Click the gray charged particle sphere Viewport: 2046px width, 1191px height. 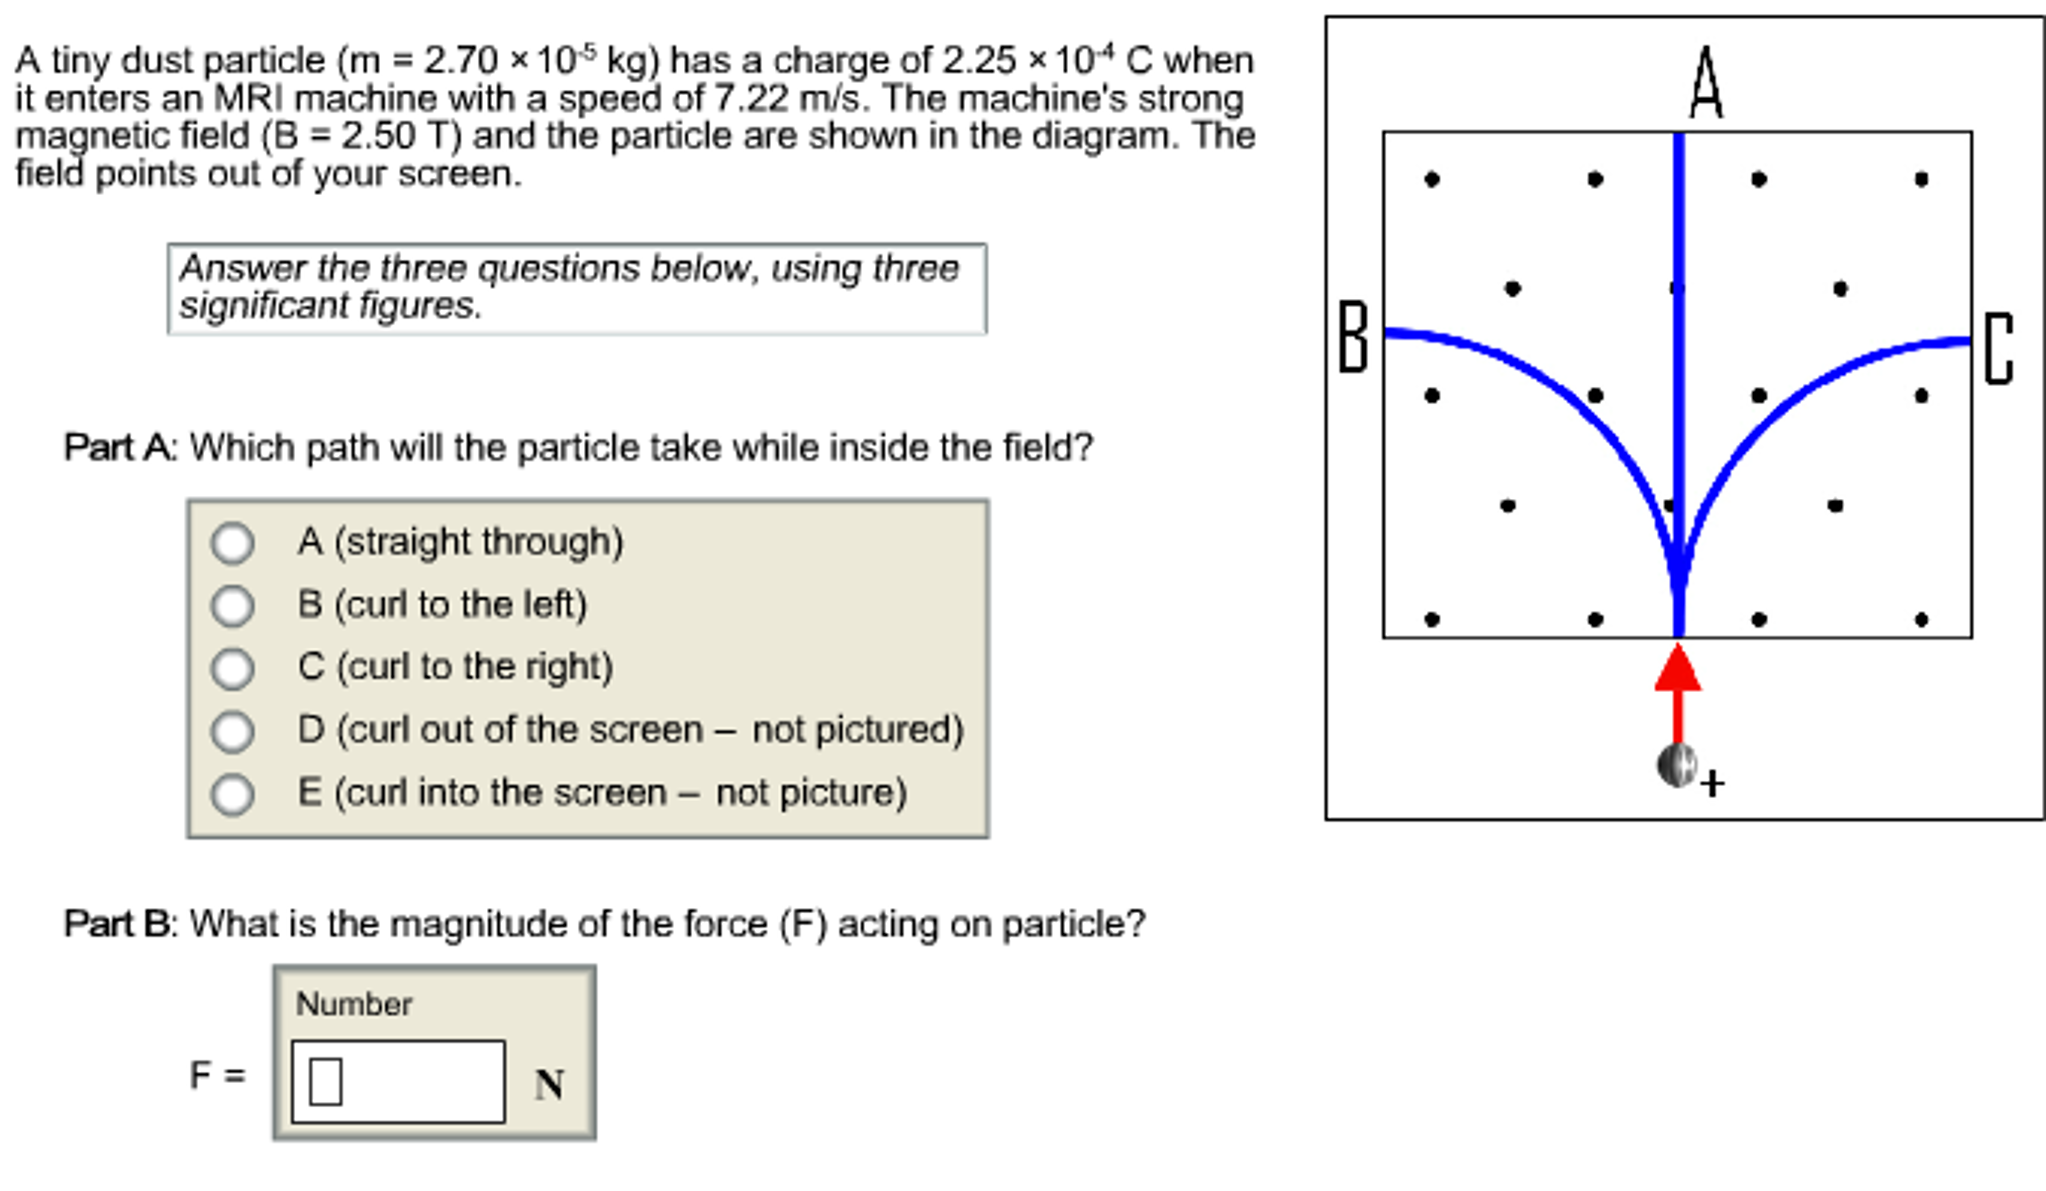(1676, 766)
